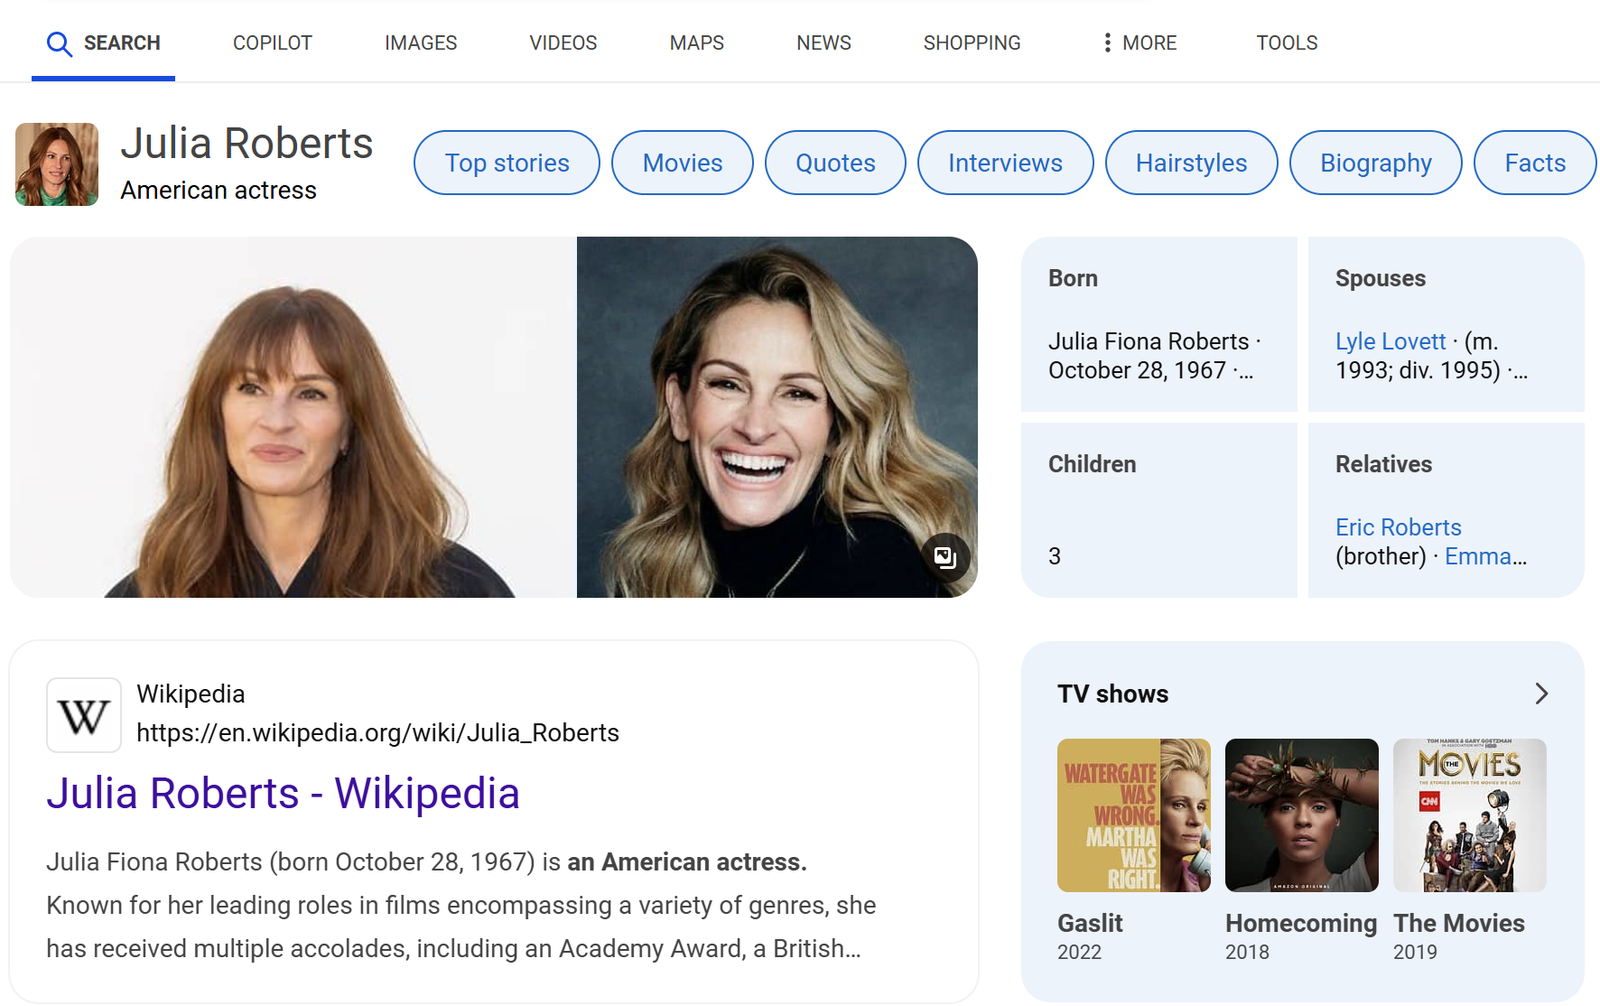
Task: Open Julia Roberts - Wikipedia result link
Action: tap(283, 794)
